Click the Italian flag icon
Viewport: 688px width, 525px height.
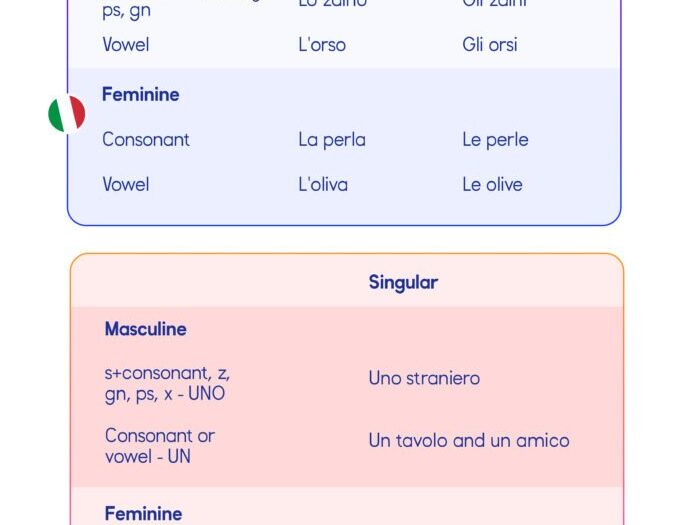click(x=67, y=114)
